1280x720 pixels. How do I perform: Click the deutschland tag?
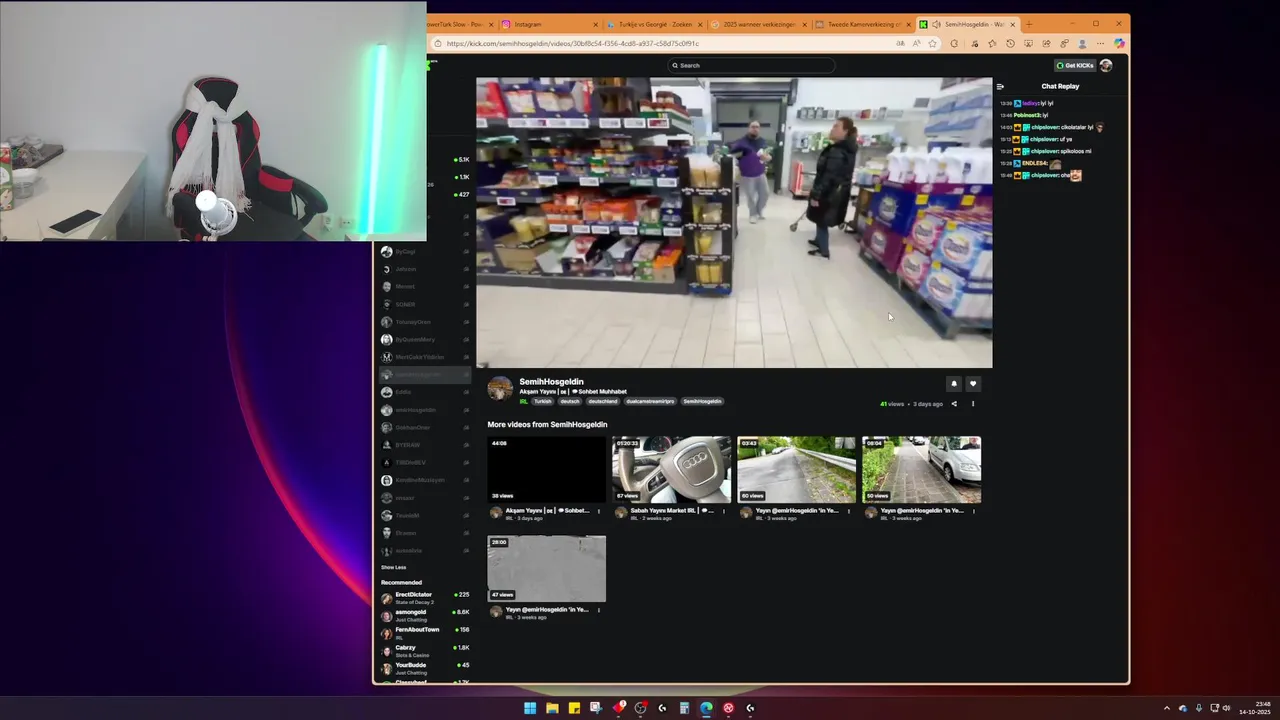click(x=603, y=401)
